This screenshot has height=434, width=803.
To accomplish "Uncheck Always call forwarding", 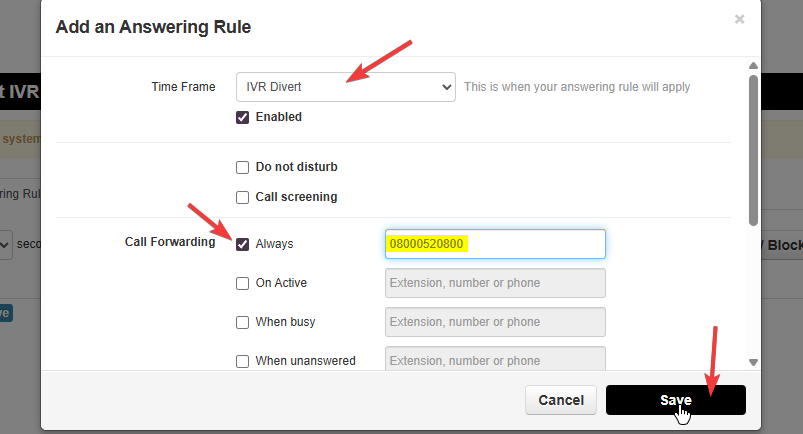I will 243,244.
